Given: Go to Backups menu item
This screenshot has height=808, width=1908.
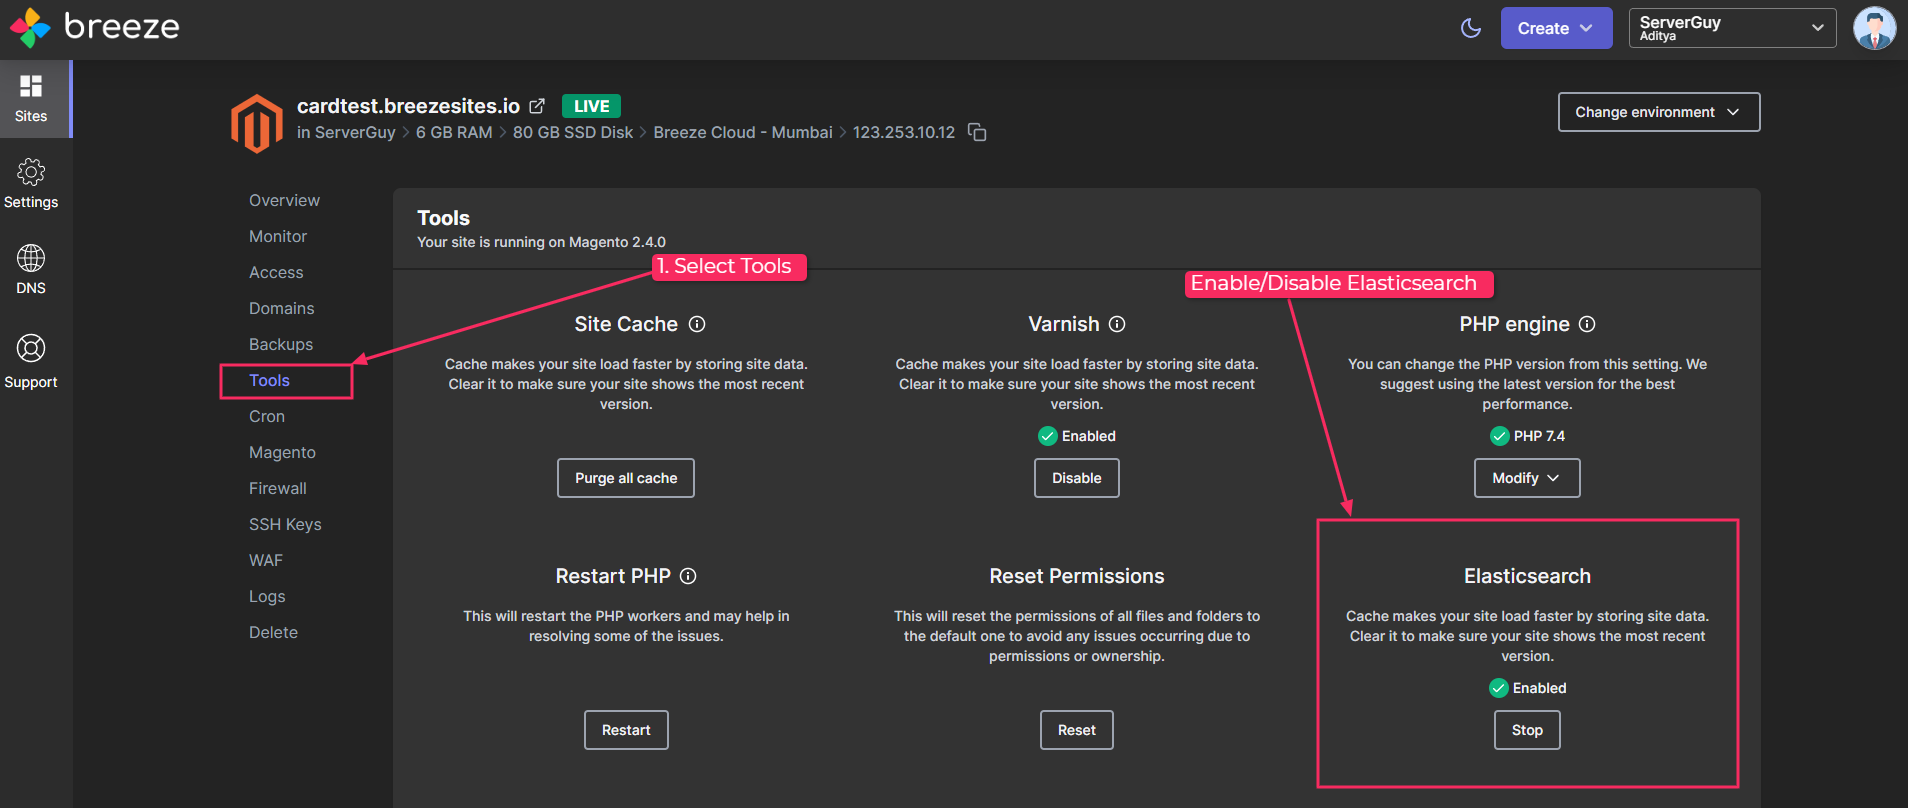Looking at the screenshot, I should pyautogui.click(x=281, y=344).
